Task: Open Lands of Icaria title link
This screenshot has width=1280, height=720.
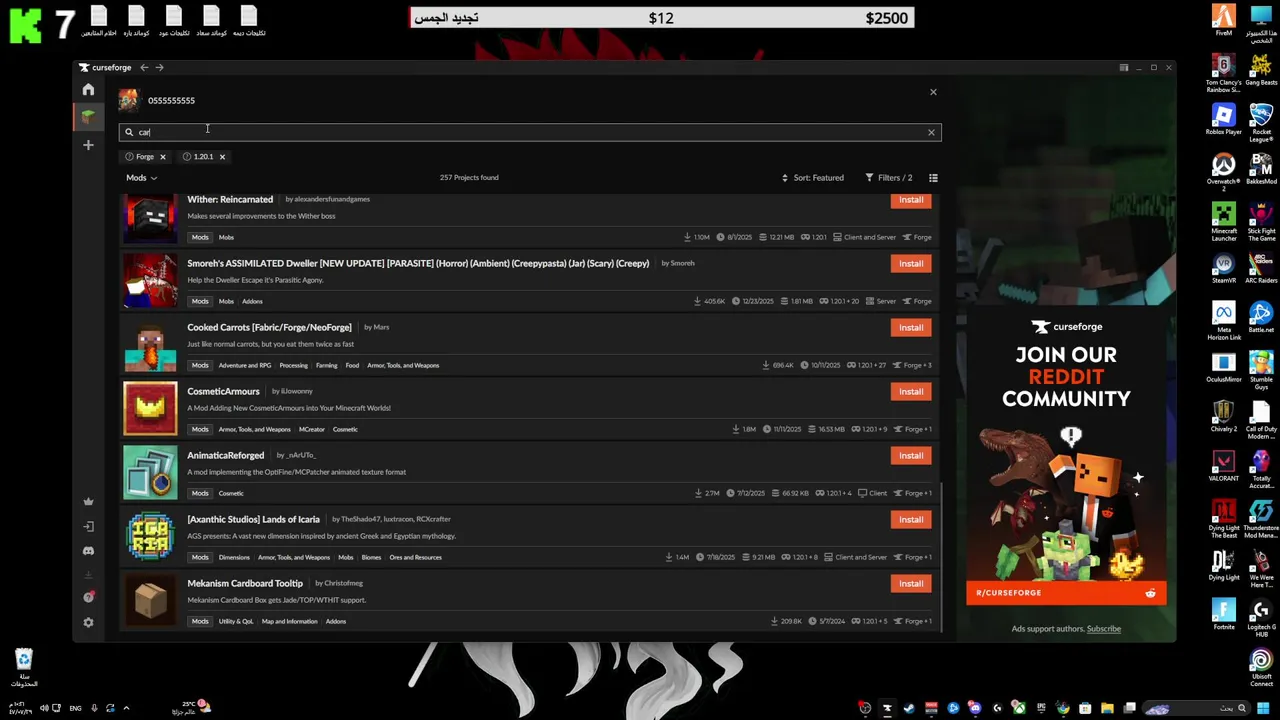Action: pos(253,519)
